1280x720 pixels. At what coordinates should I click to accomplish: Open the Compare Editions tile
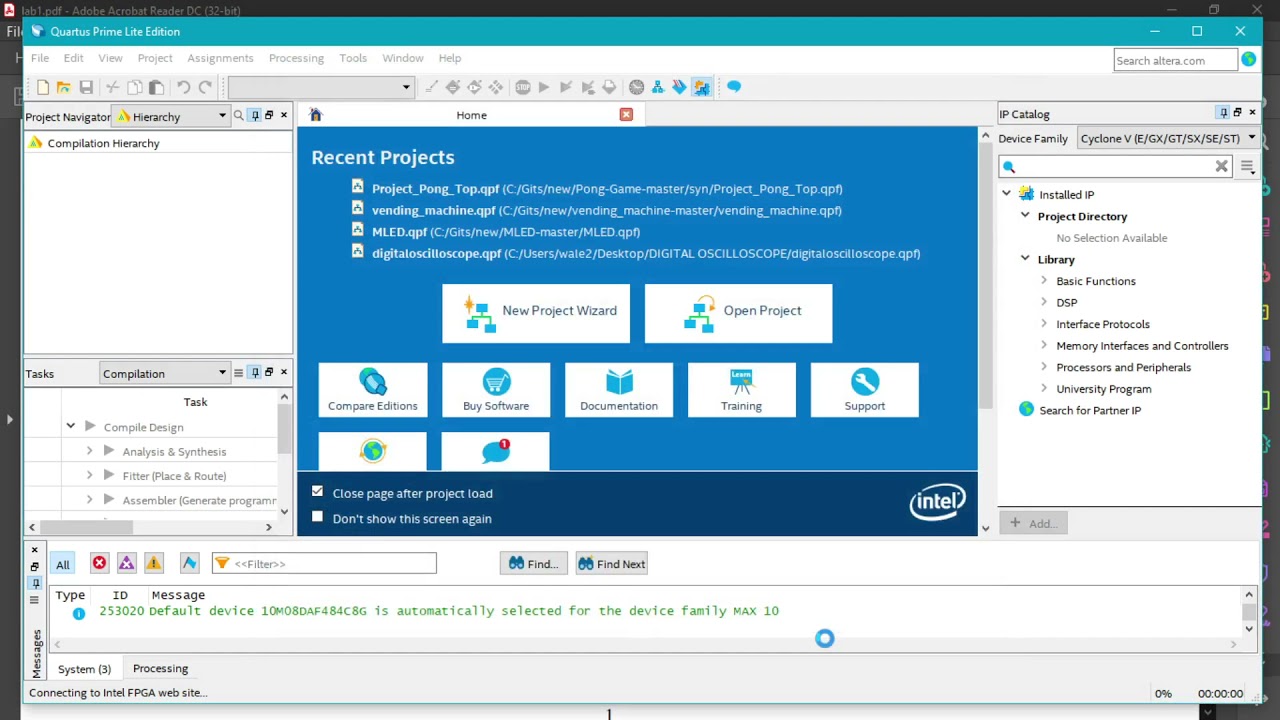(373, 390)
